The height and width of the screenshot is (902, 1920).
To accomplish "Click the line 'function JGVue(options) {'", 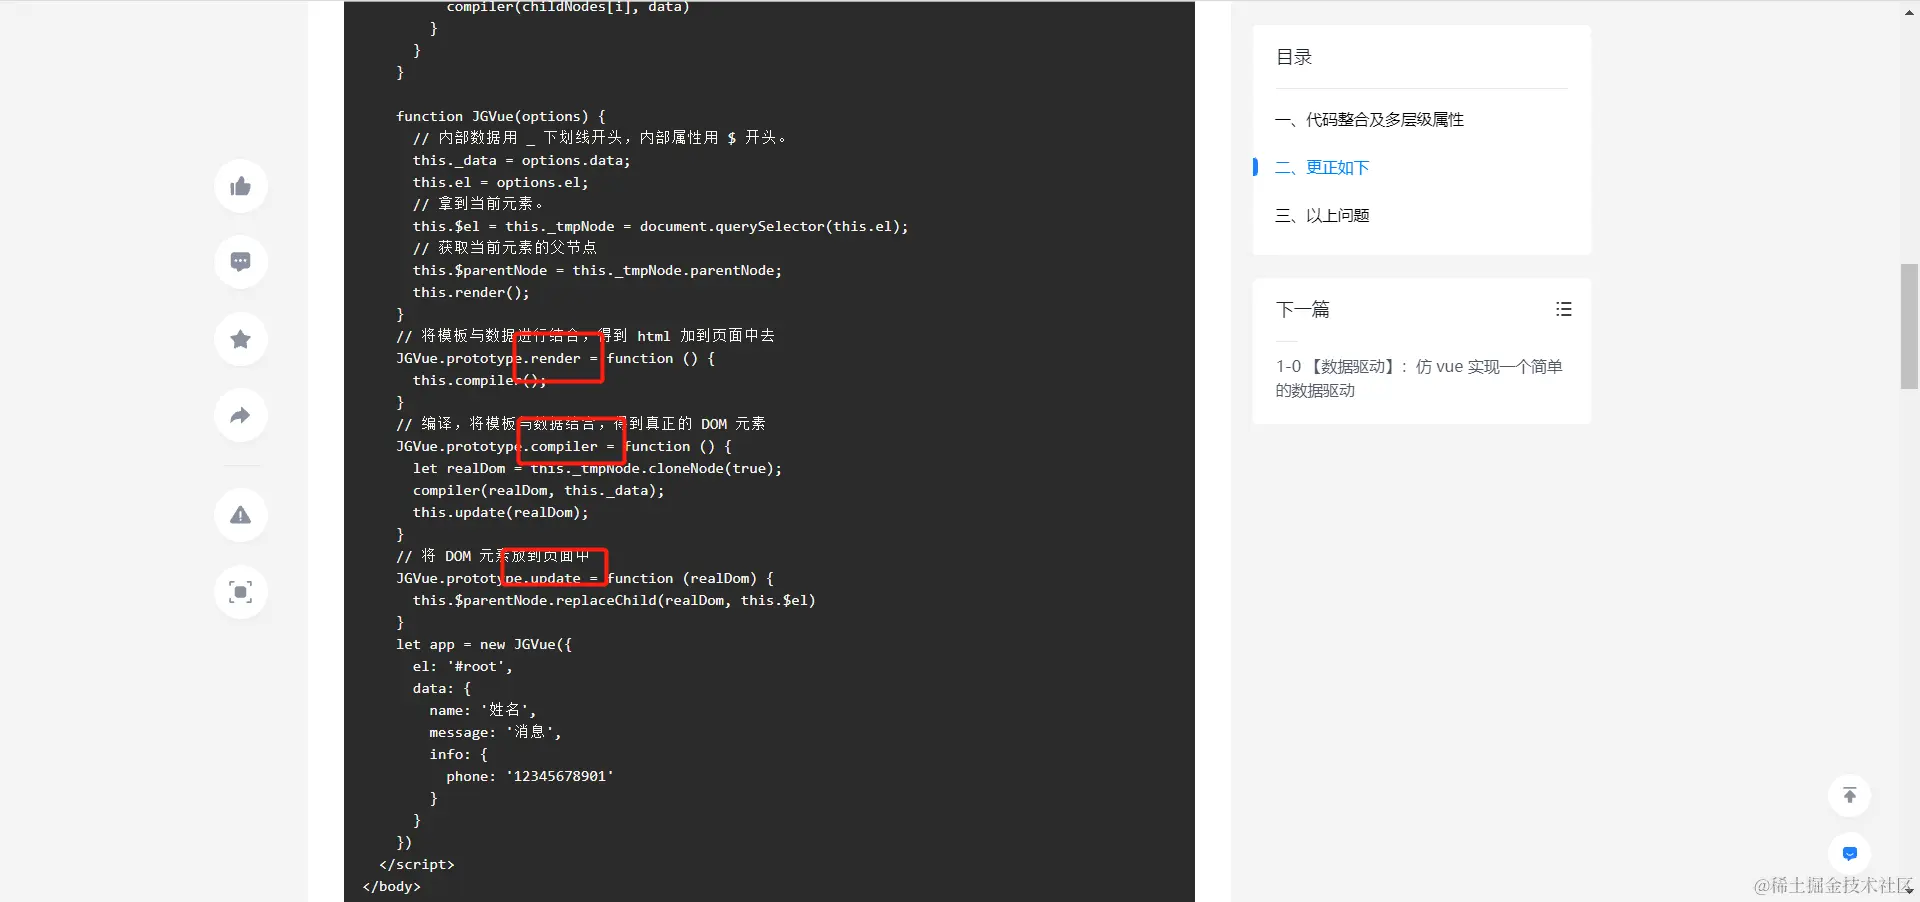I will point(501,116).
